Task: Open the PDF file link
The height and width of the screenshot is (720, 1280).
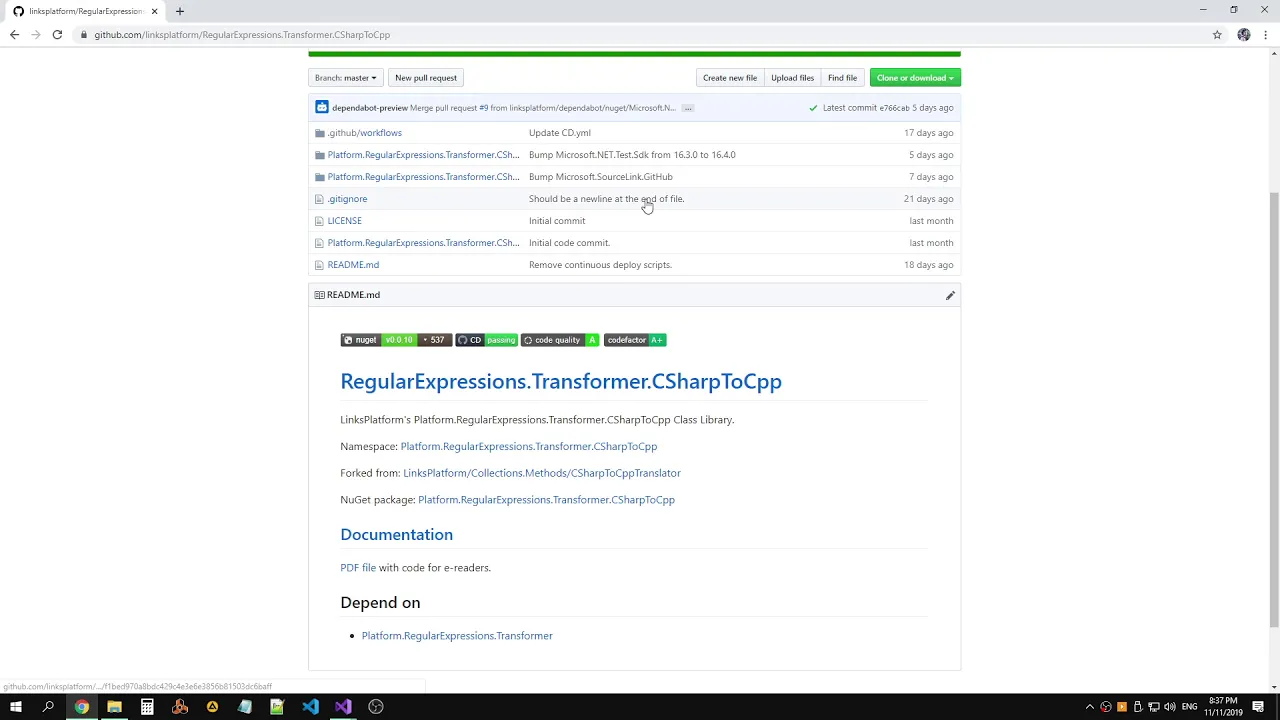Action: (x=358, y=568)
